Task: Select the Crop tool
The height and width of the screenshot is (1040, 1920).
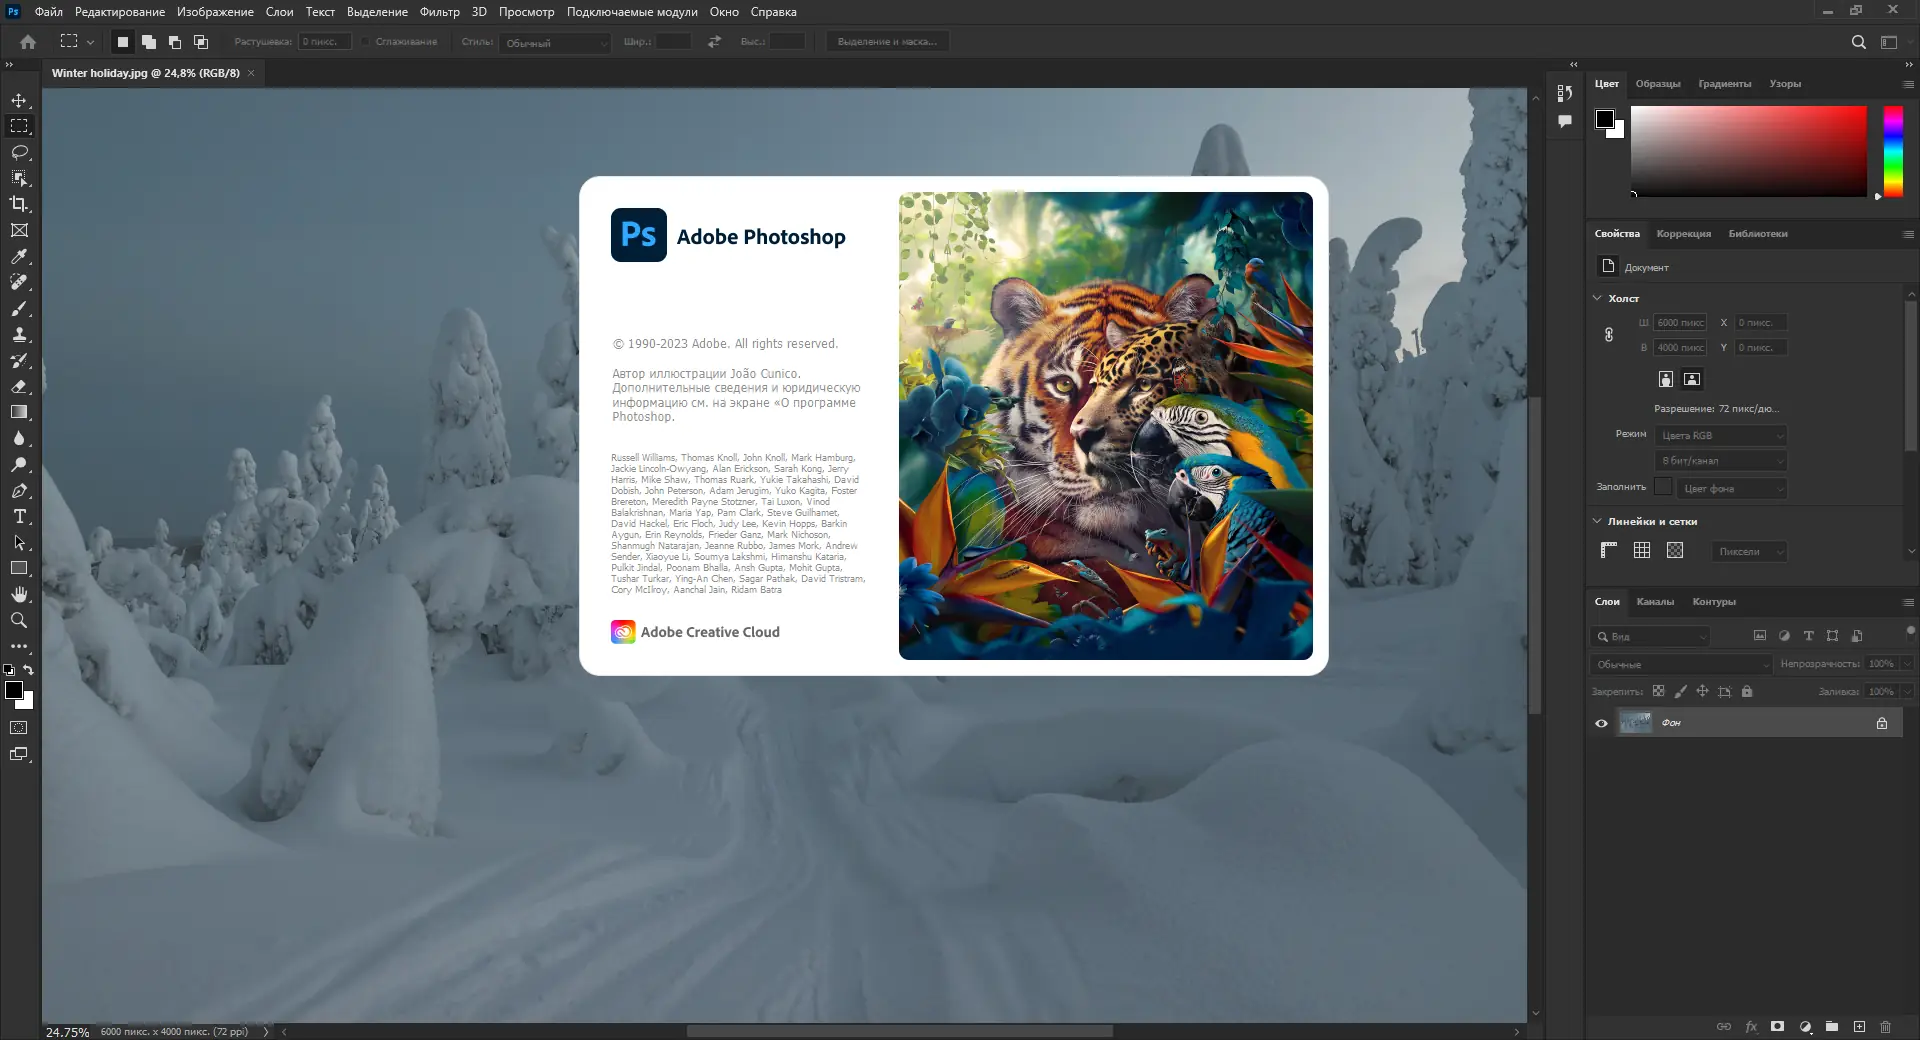Action: (x=19, y=204)
